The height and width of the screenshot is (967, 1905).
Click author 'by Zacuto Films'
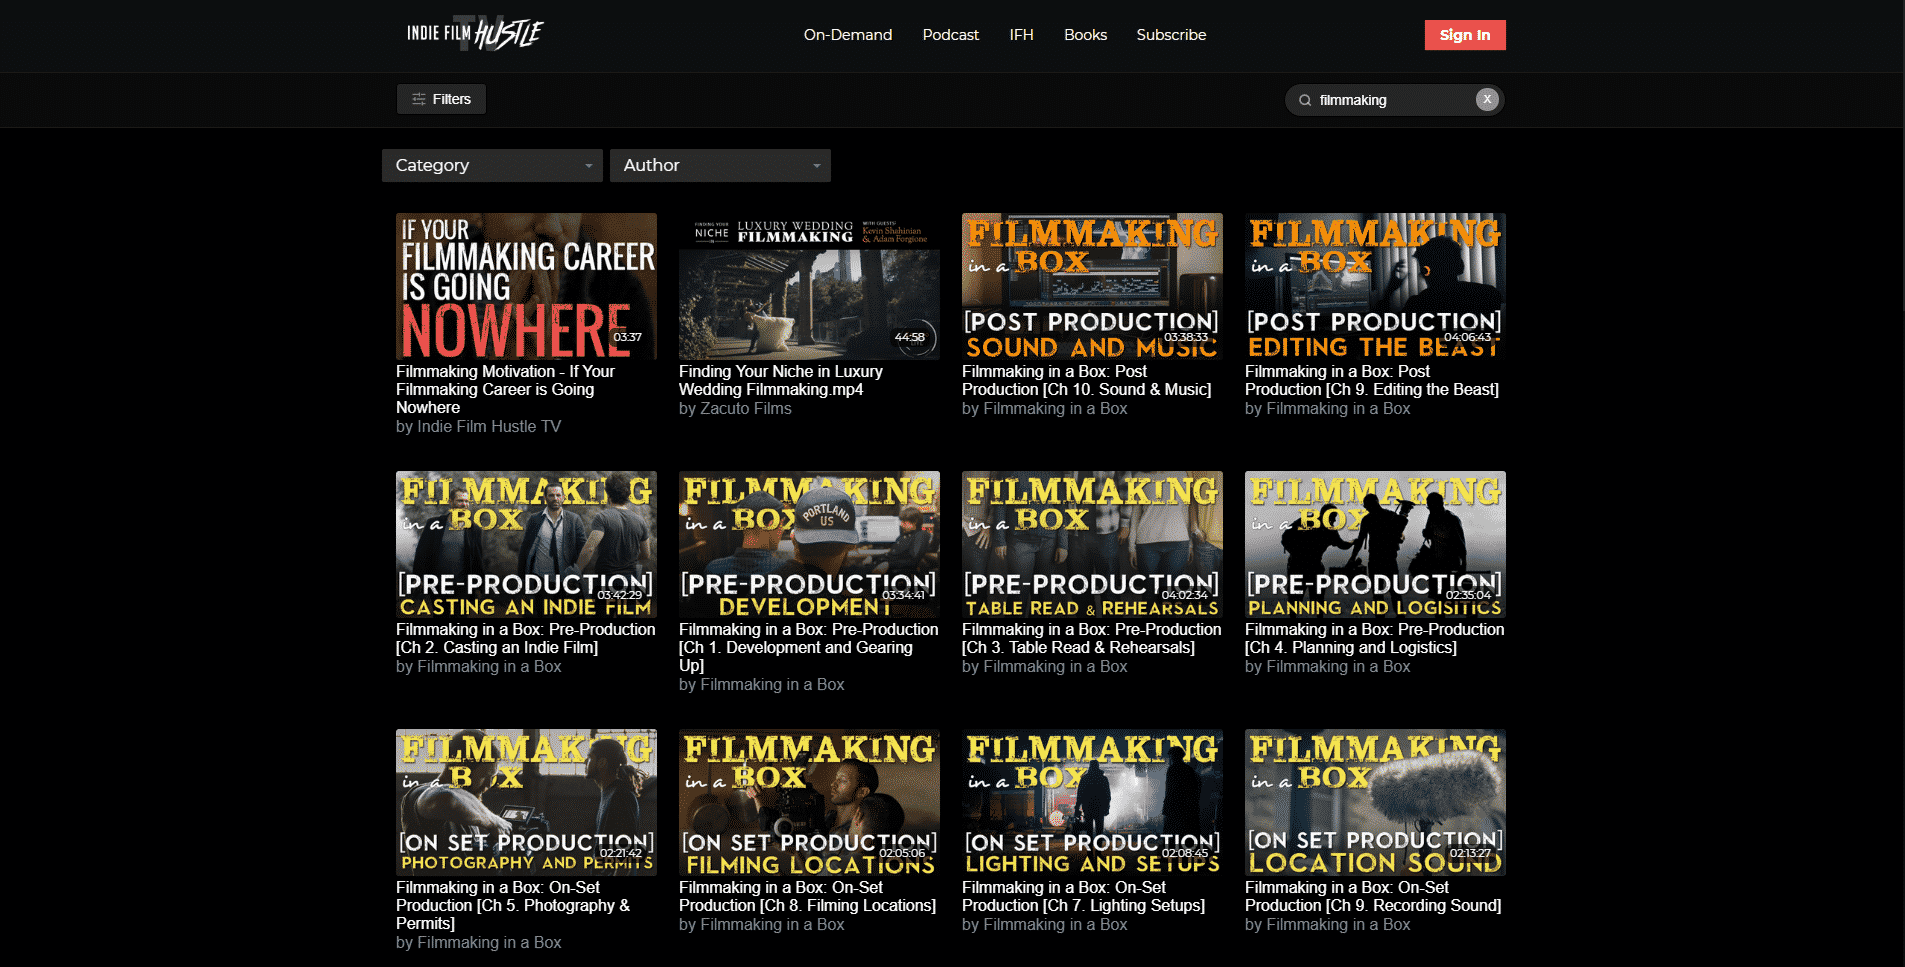pyautogui.click(x=735, y=408)
